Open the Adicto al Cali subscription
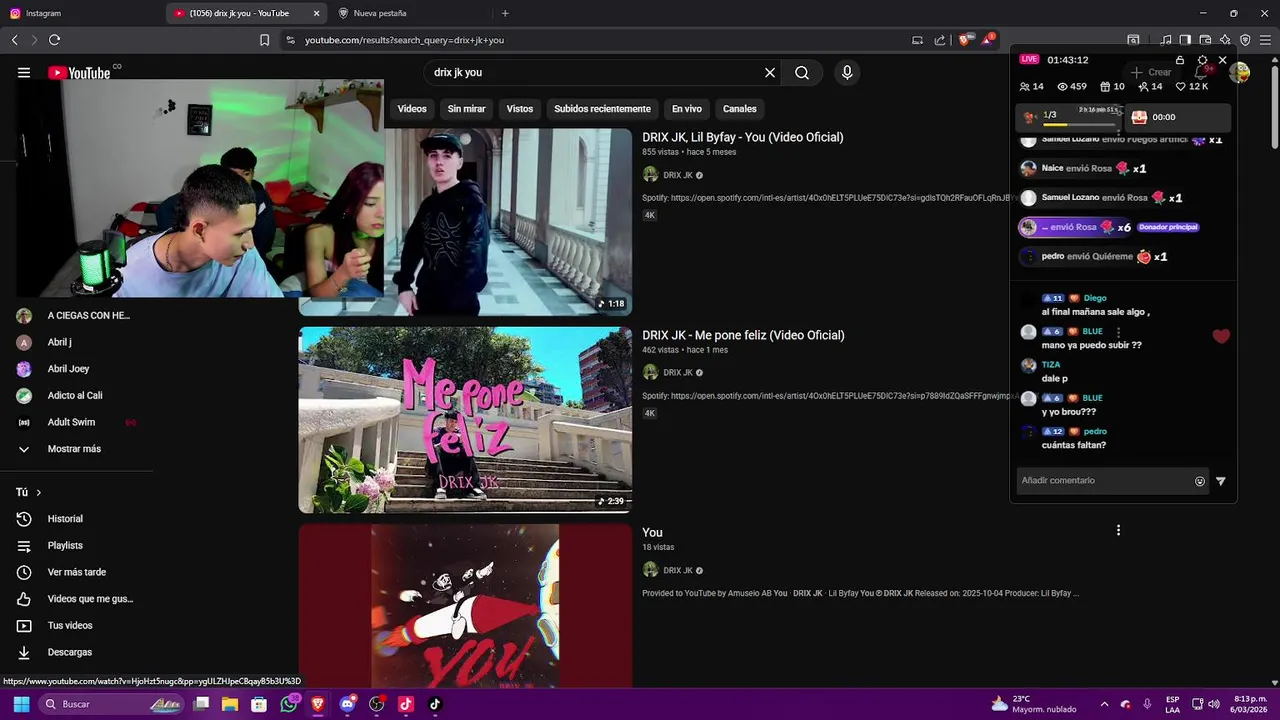The width and height of the screenshot is (1280, 720). [75, 396]
